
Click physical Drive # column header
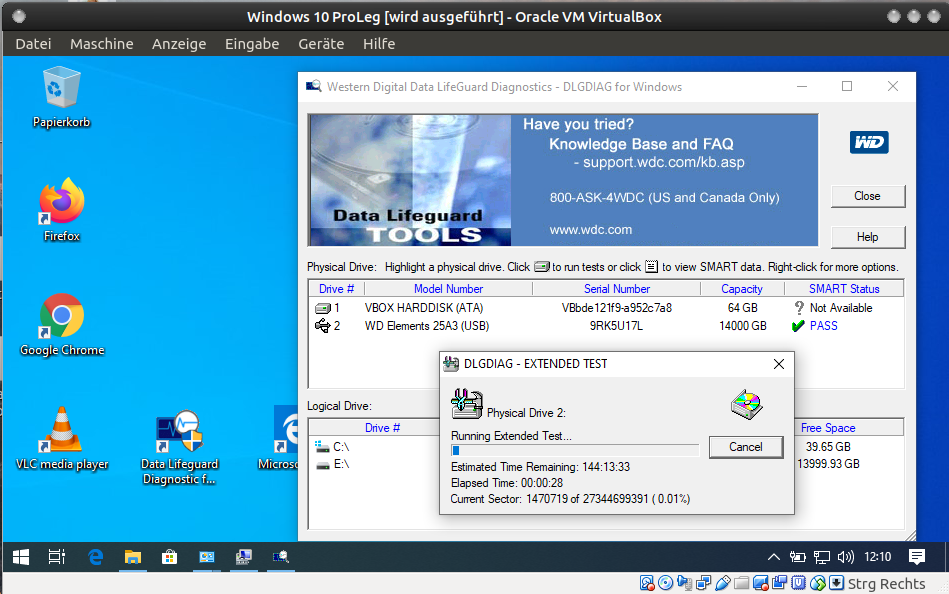click(337, 289)
